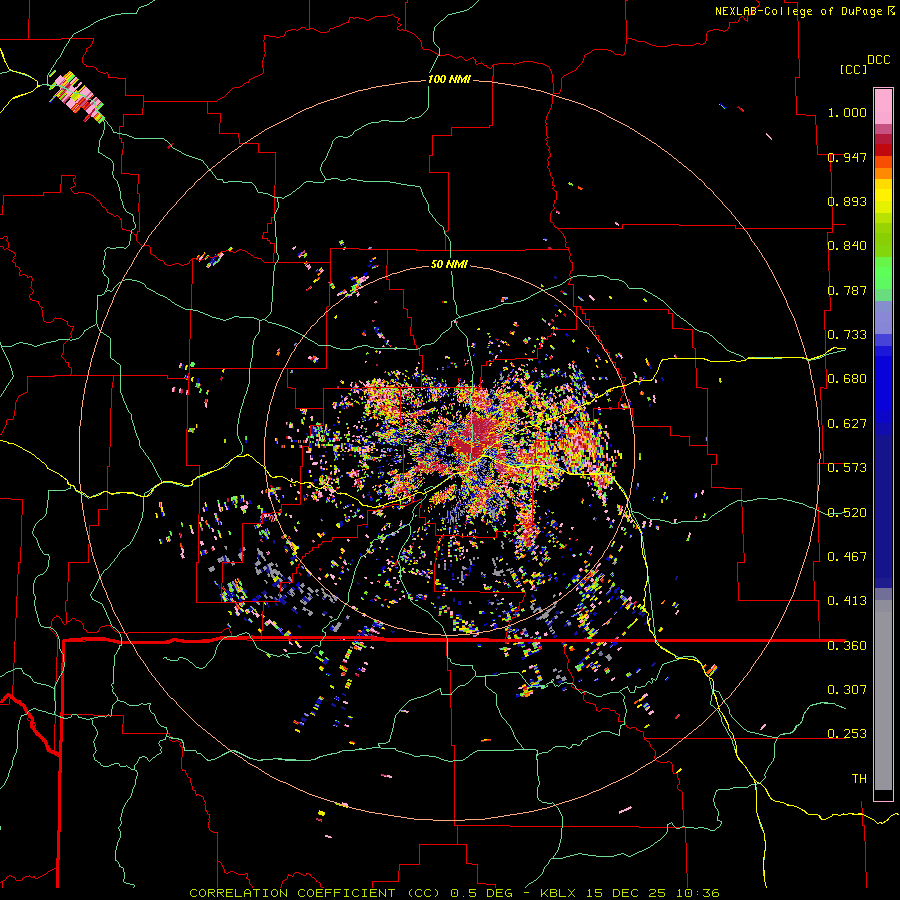Select the 0.253 value on the legend
This screenshot has width=900, height=900.
tap(847, 734)
